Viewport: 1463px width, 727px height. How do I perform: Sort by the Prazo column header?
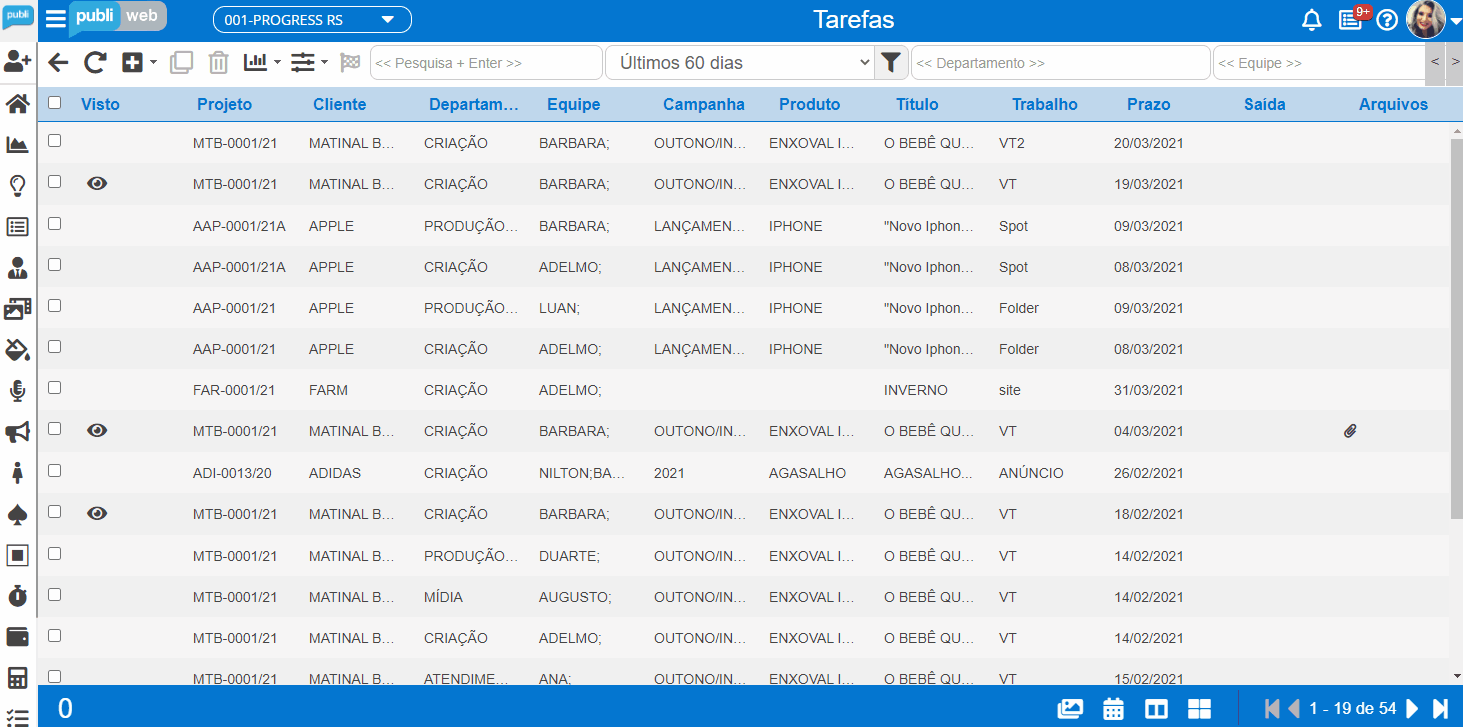(x=1148, y=104)
